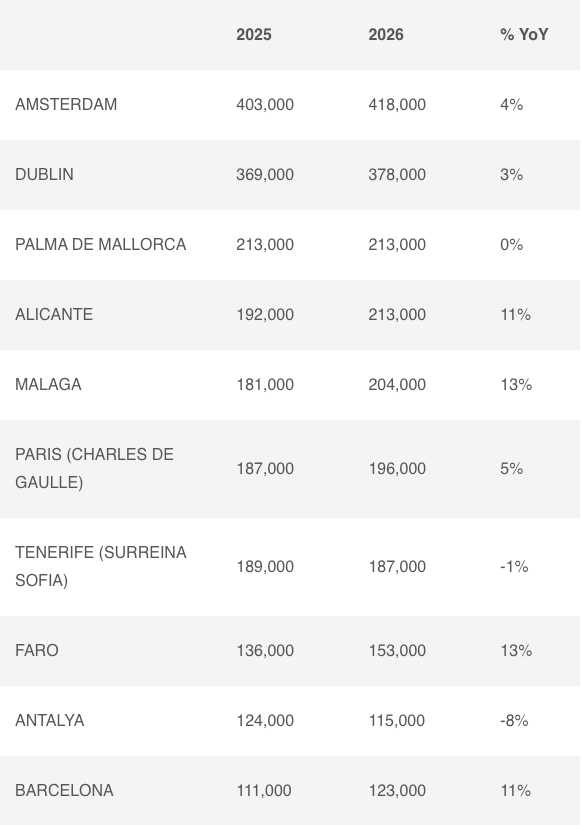
Task: Select the ANTALYA row label
Action: (x=49, y=720)
